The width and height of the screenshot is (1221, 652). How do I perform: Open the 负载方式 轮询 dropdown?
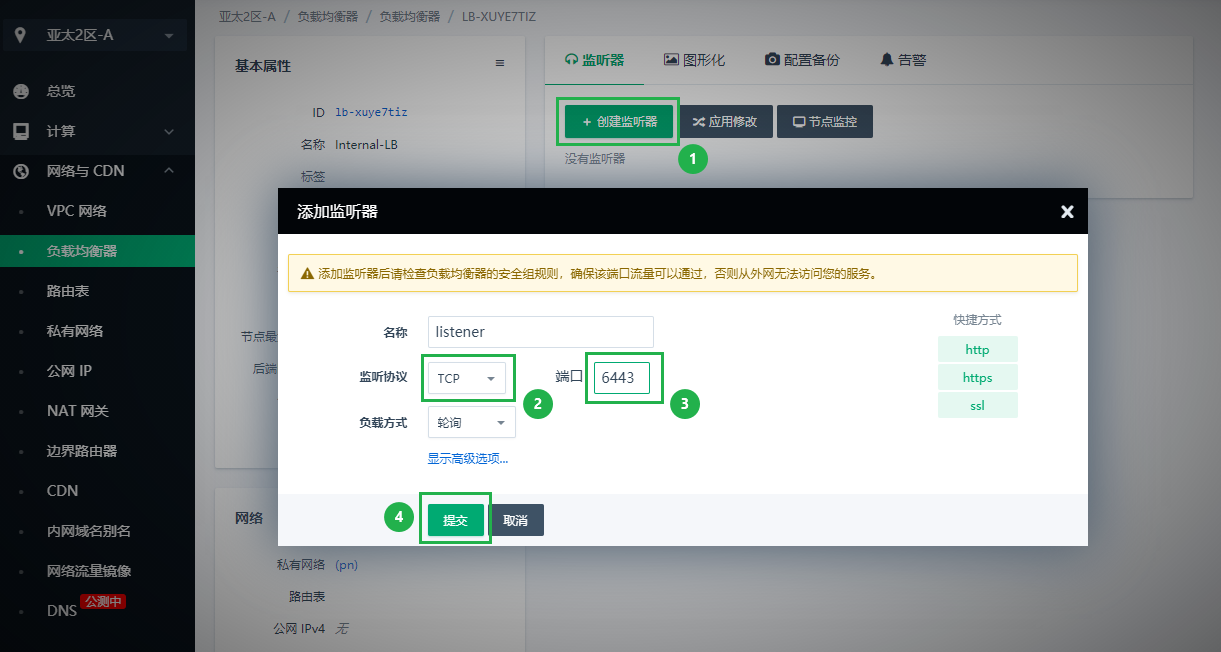471,422
